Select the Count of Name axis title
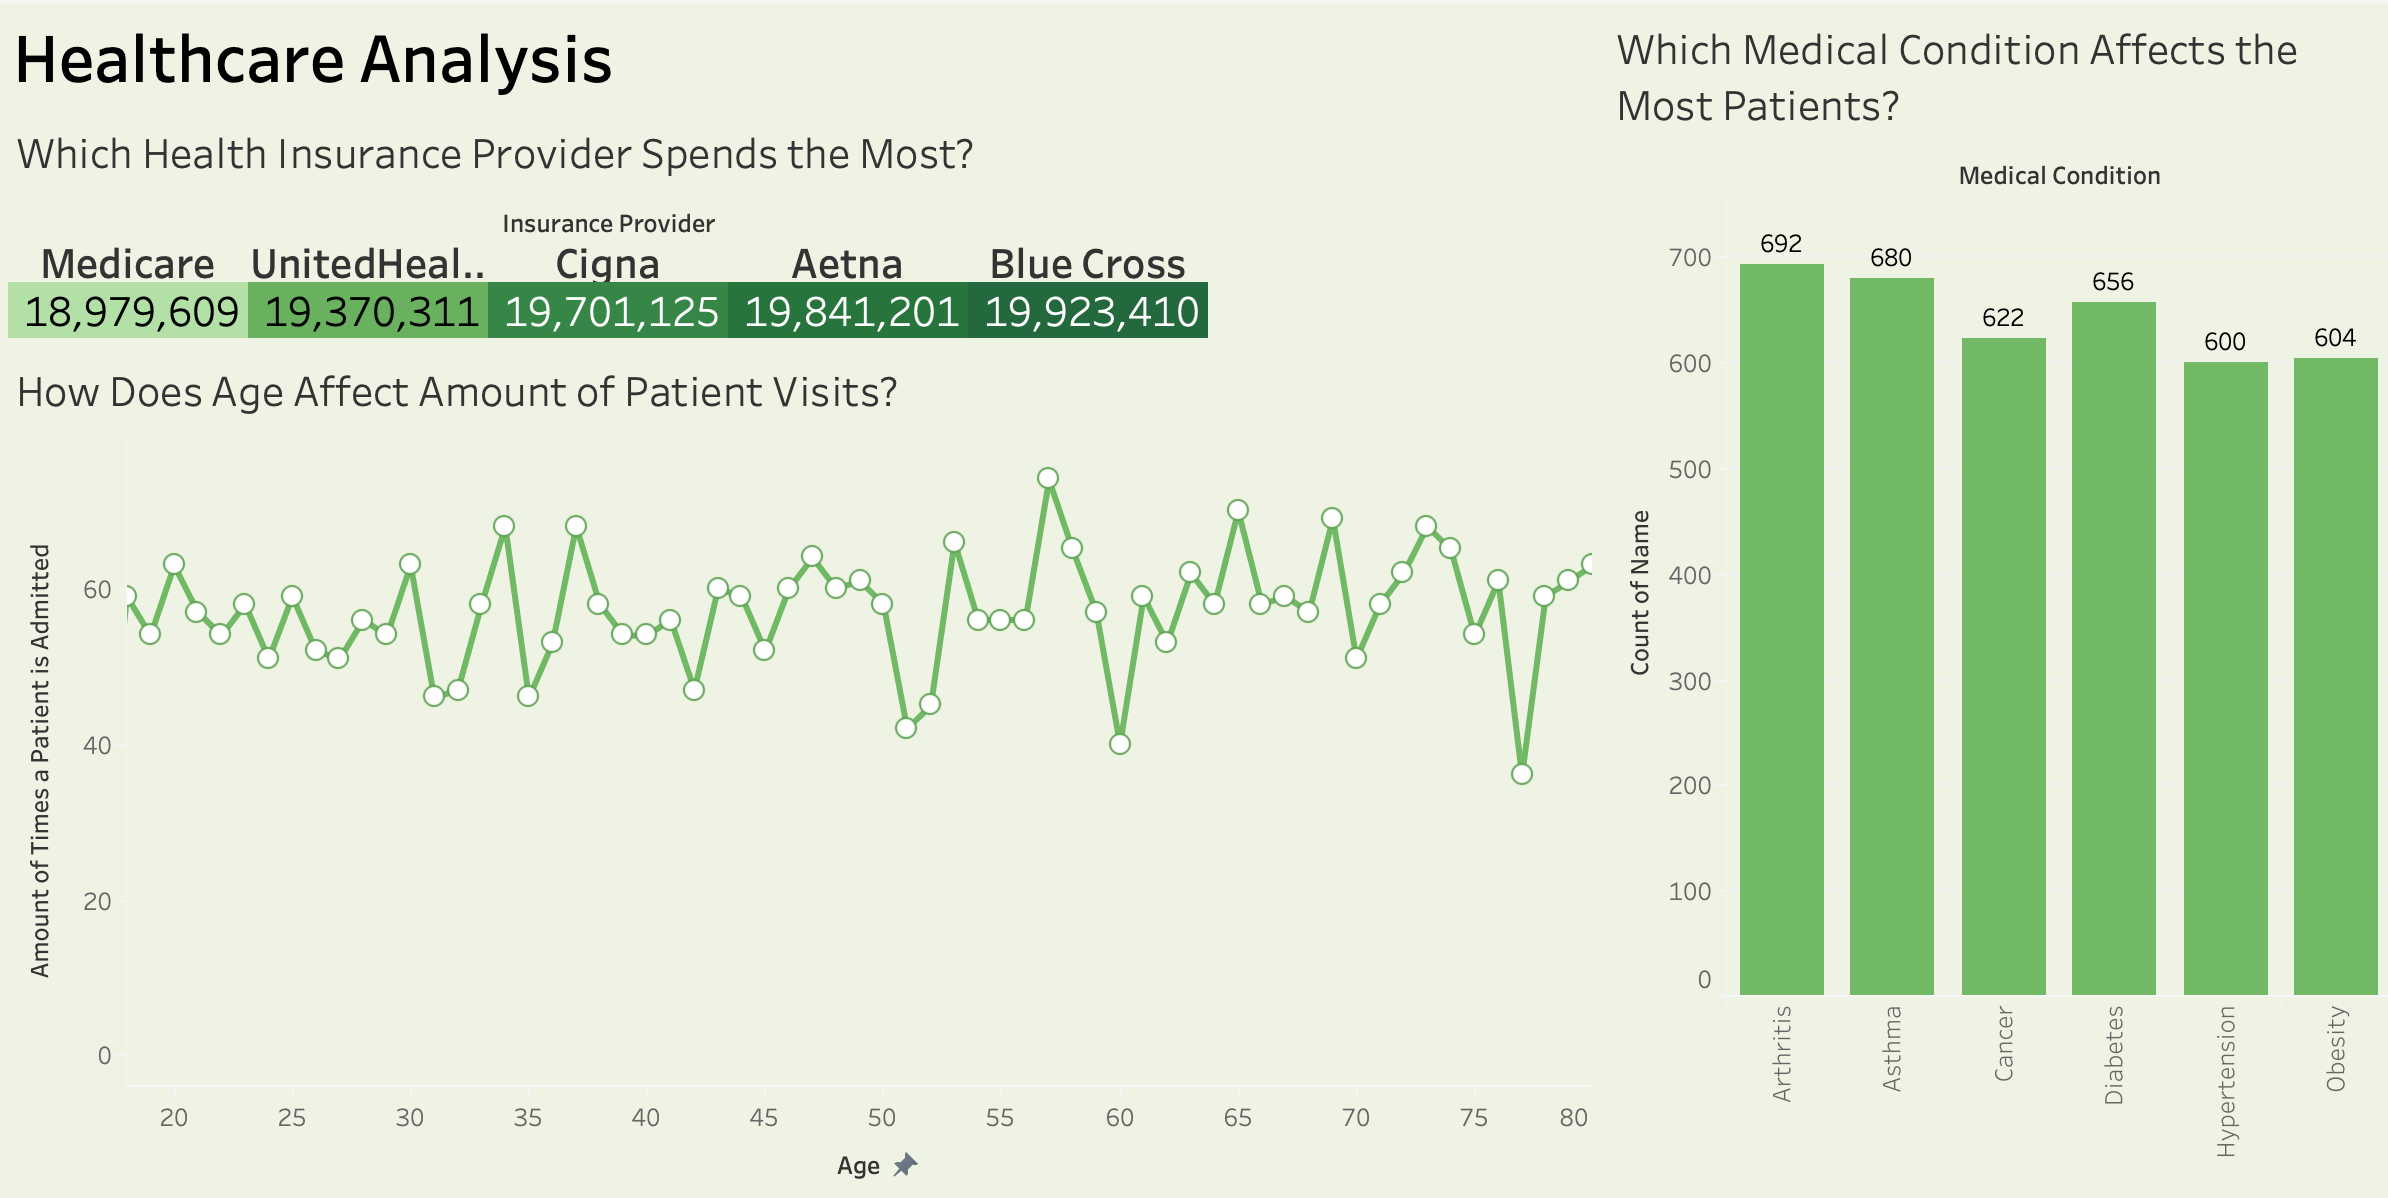 pos(1640,592)
